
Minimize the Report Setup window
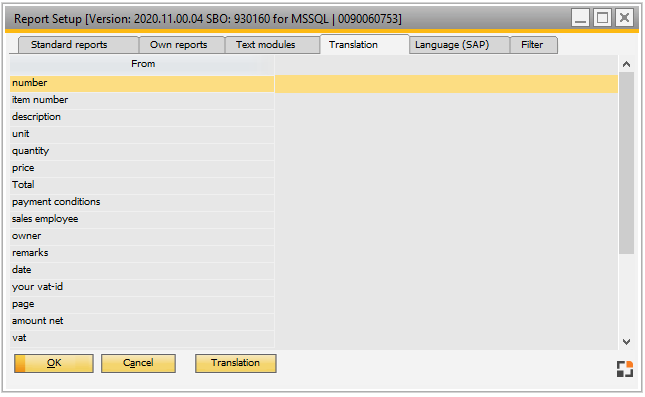[x=580, y=18]
